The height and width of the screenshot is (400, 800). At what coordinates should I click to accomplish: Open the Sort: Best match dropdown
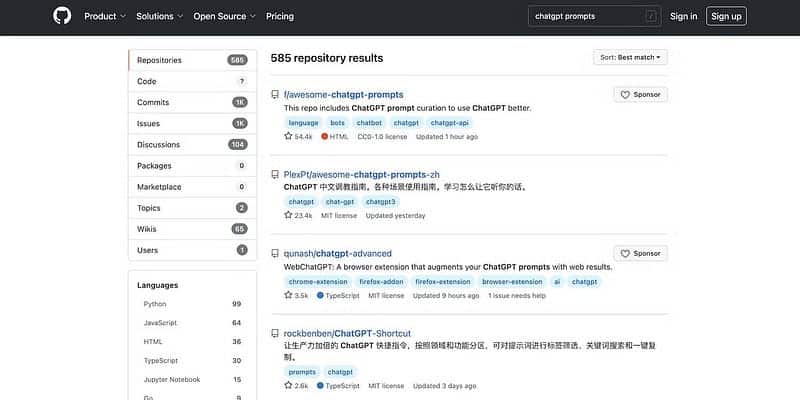630,58
